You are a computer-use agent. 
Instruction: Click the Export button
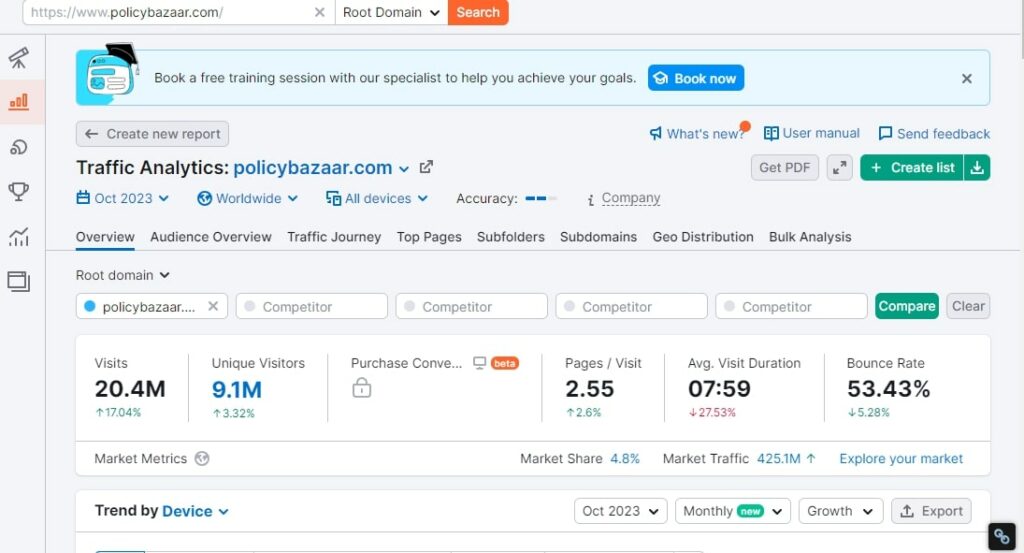[931, 511]
